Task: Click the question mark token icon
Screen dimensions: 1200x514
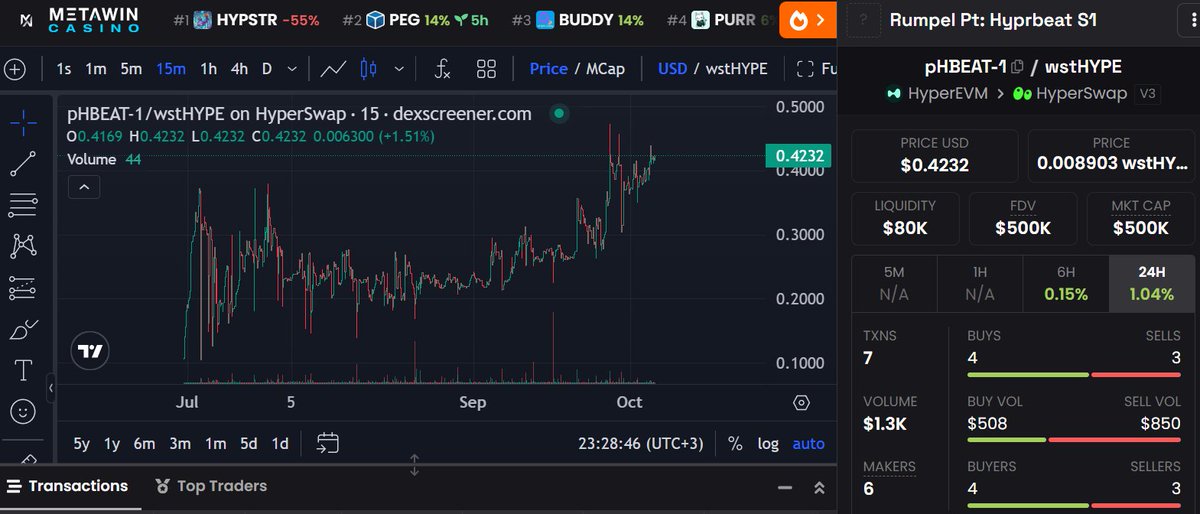Action: coord(863,19)
